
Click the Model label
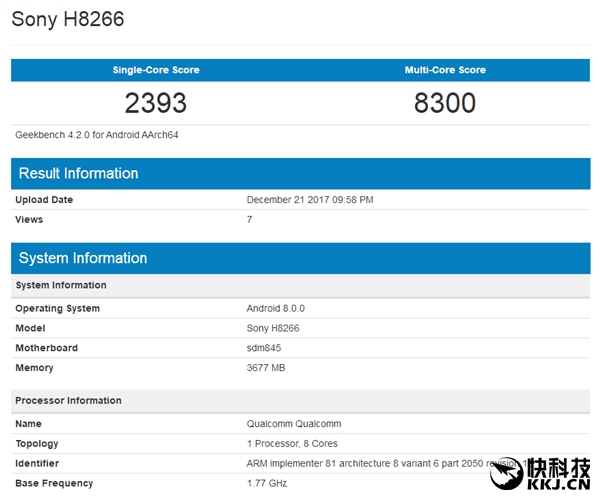(x=30, y=328)
